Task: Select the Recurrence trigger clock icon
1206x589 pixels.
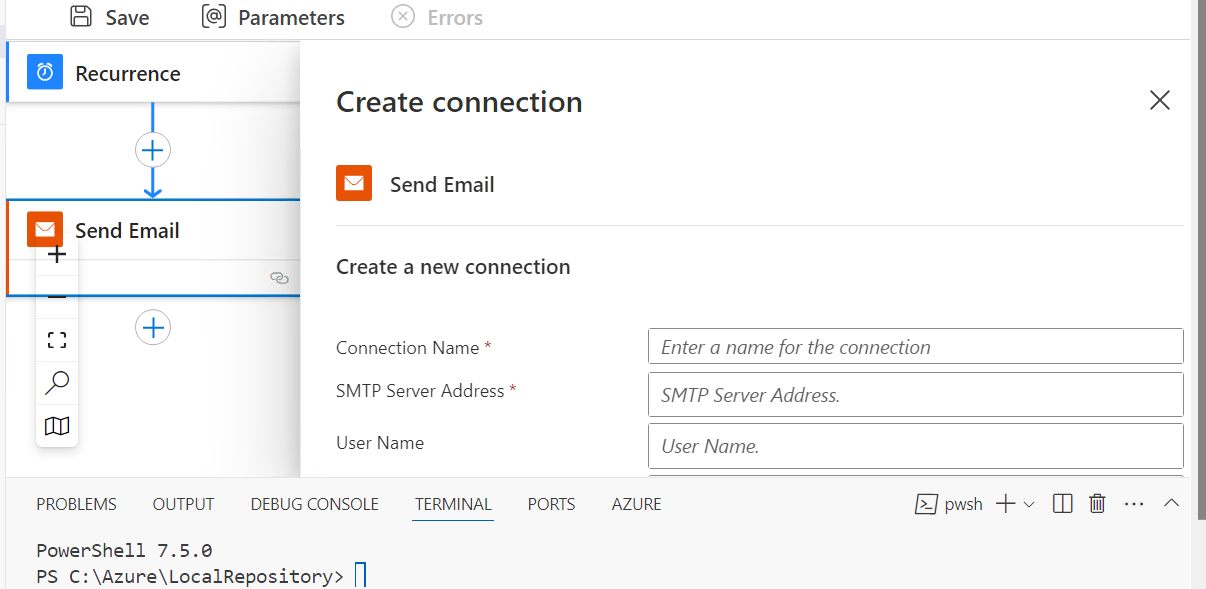Action: tap(44, 72)
